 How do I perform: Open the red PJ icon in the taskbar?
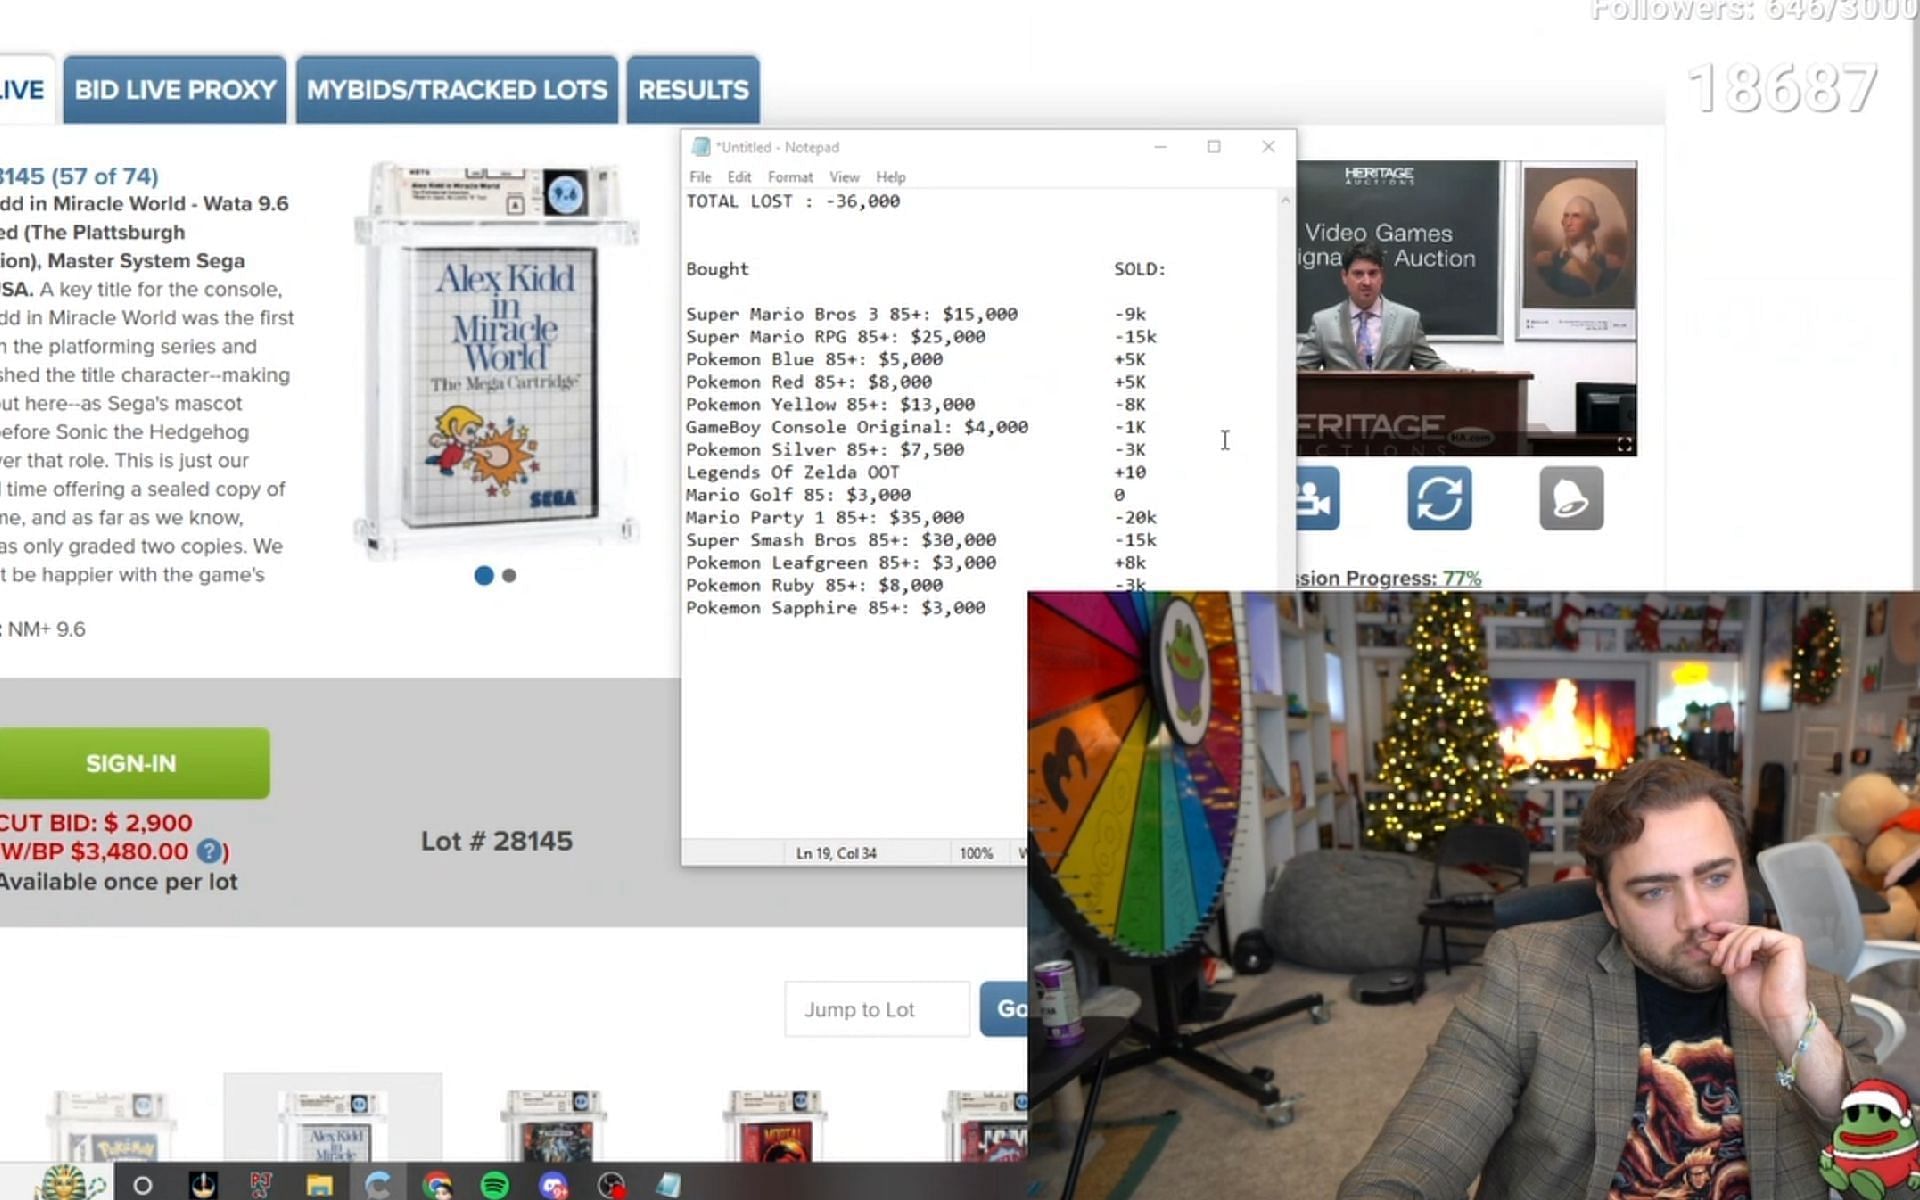[261, 1185]
